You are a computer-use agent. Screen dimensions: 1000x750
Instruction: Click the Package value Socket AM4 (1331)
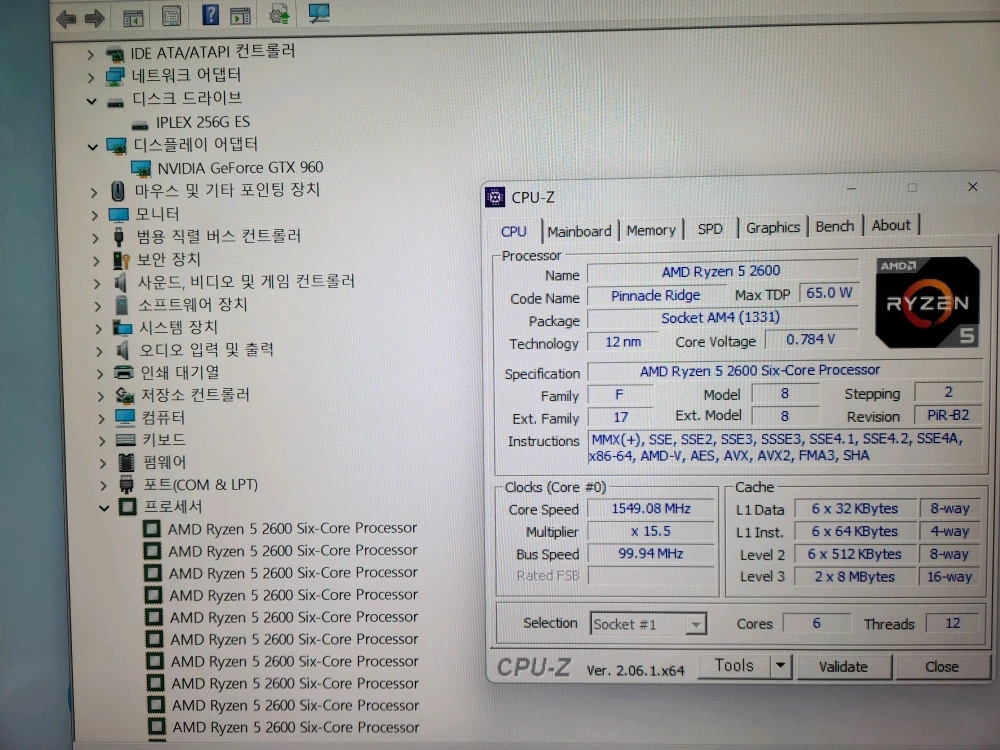[x=722, y=318]
